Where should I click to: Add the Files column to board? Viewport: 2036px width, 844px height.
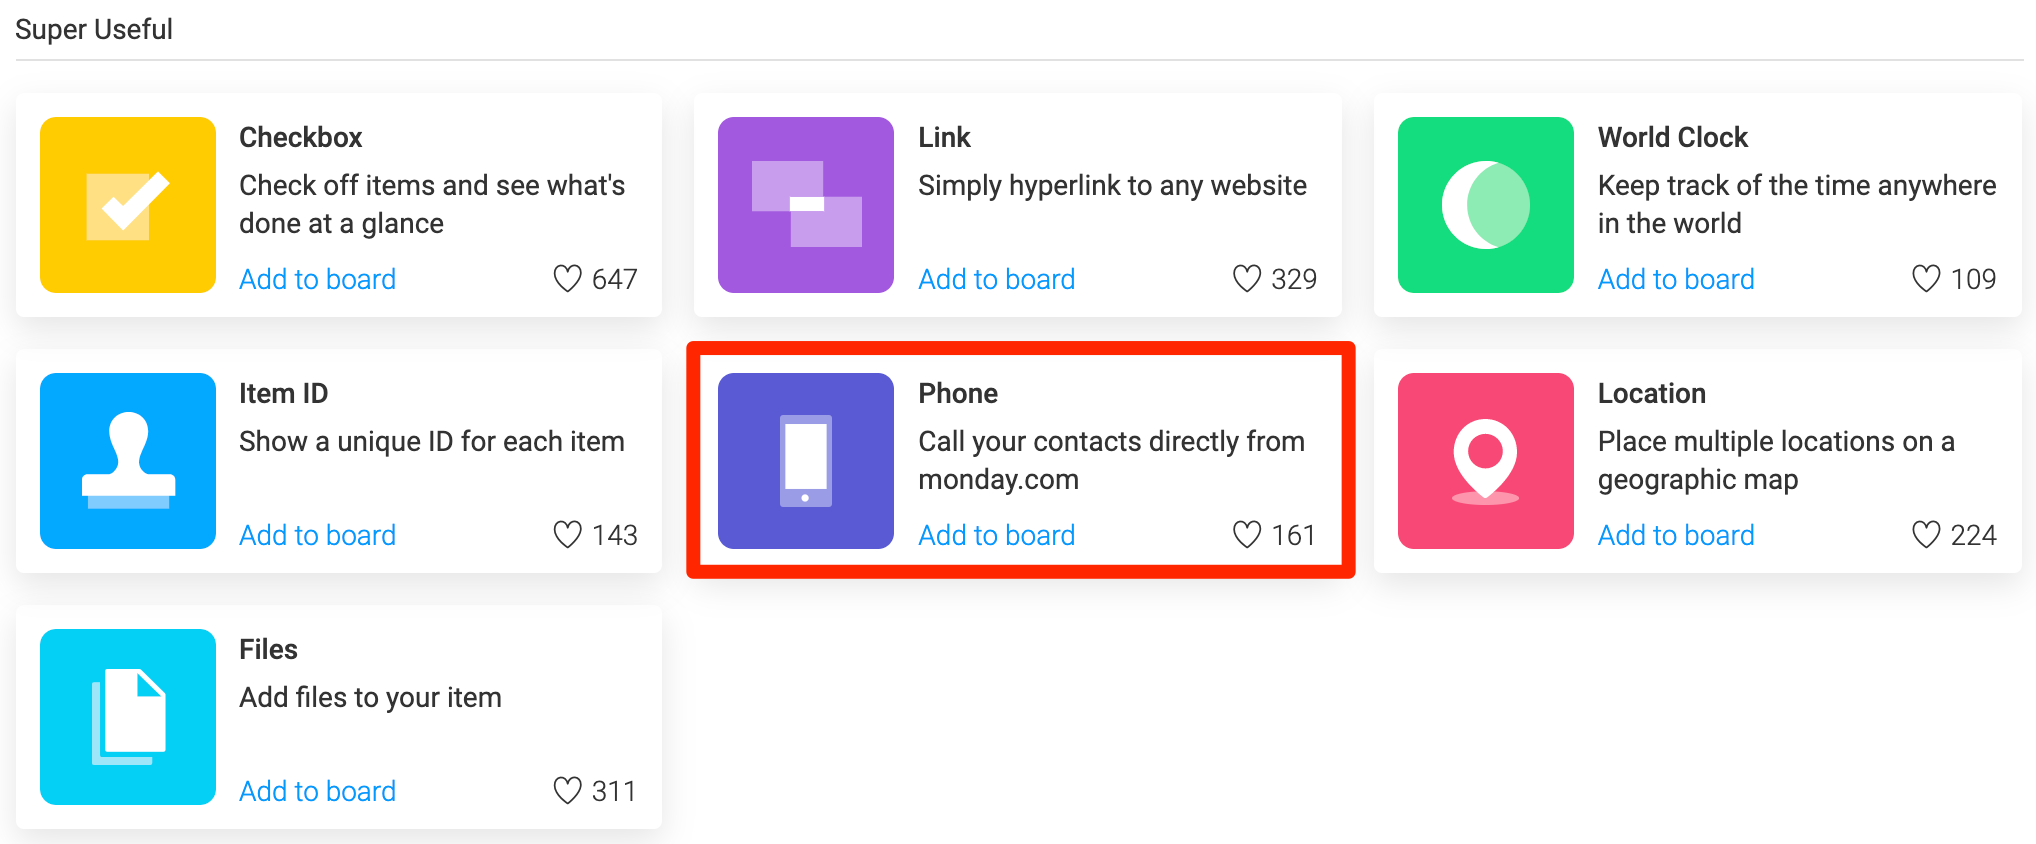(x=317, y=791)
